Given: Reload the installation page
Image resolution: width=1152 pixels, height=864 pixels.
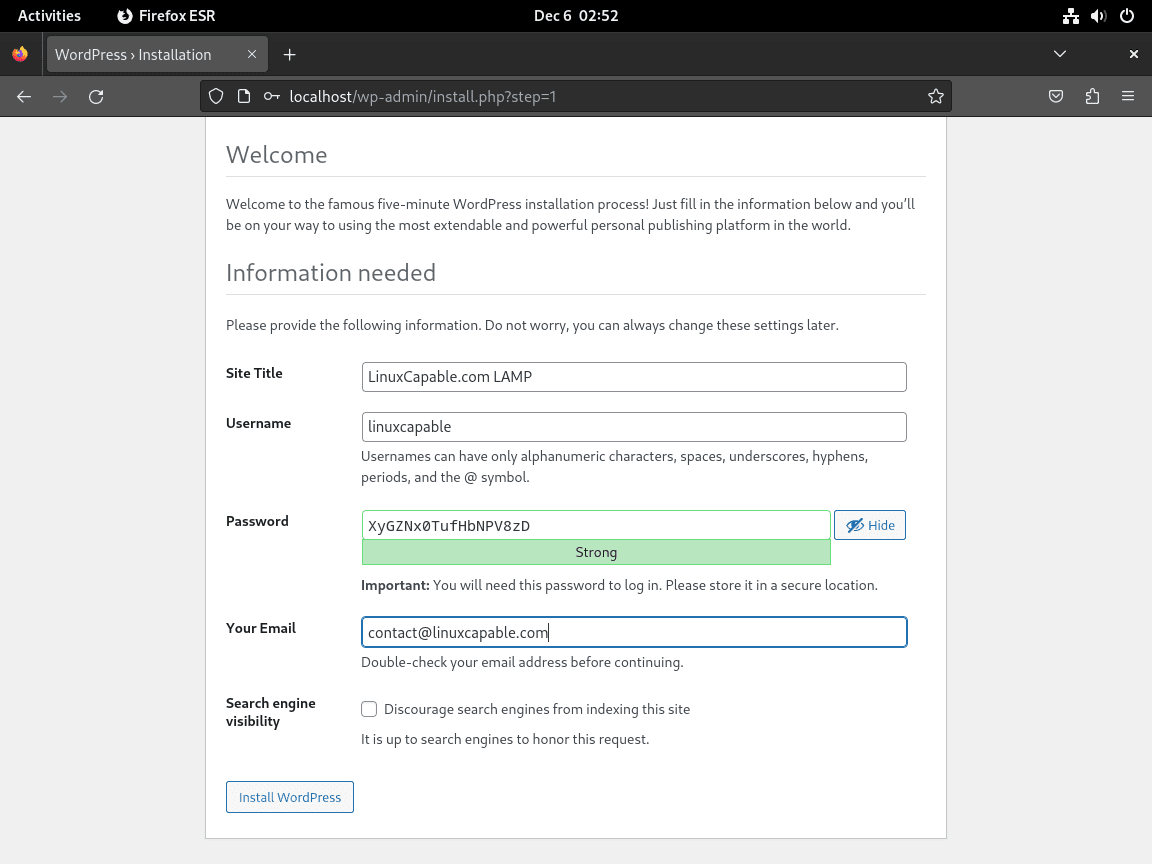Looking at the screenshot, I should [x=96, y=96].
